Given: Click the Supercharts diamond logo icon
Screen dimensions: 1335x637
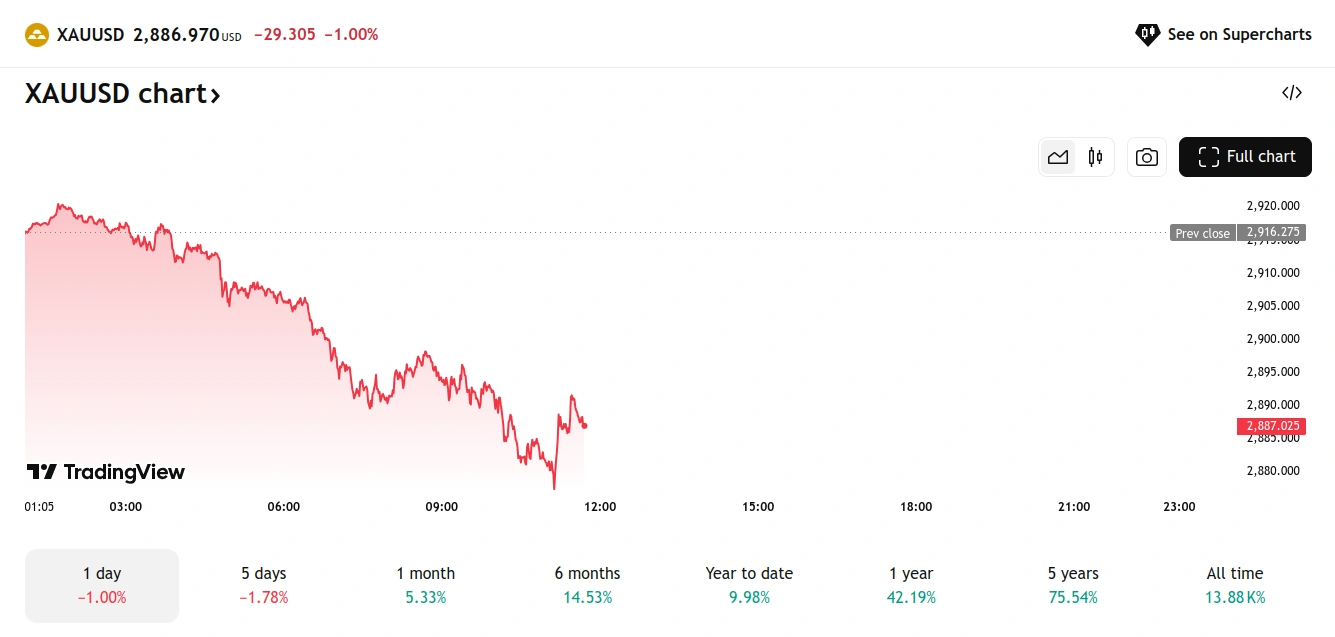Looking at the screenshot, I should click(x=1147, y=35).
